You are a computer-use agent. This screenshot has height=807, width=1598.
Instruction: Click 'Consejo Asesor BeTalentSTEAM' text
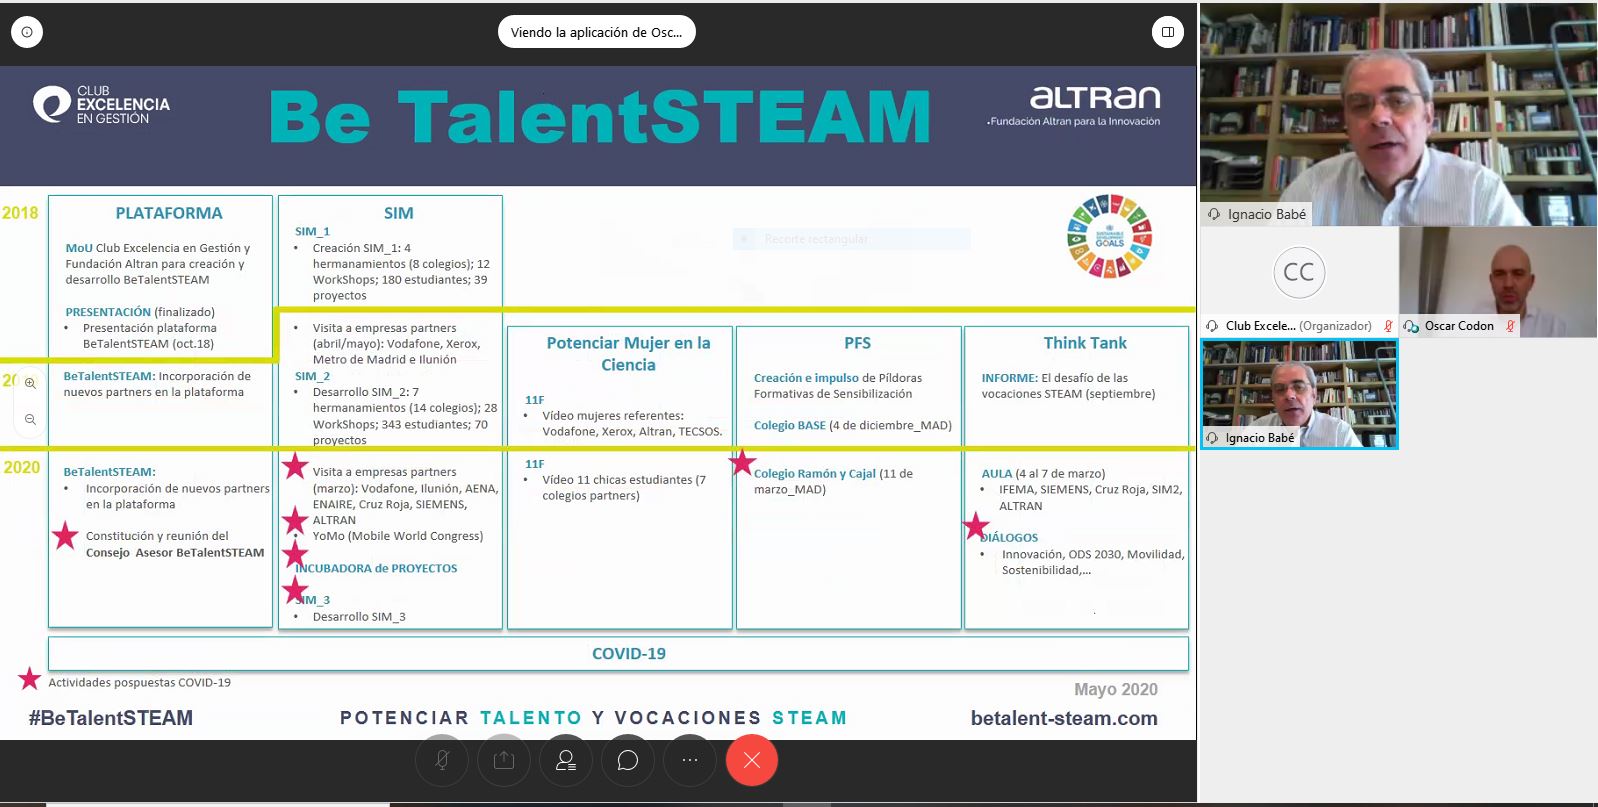(175, 553)
